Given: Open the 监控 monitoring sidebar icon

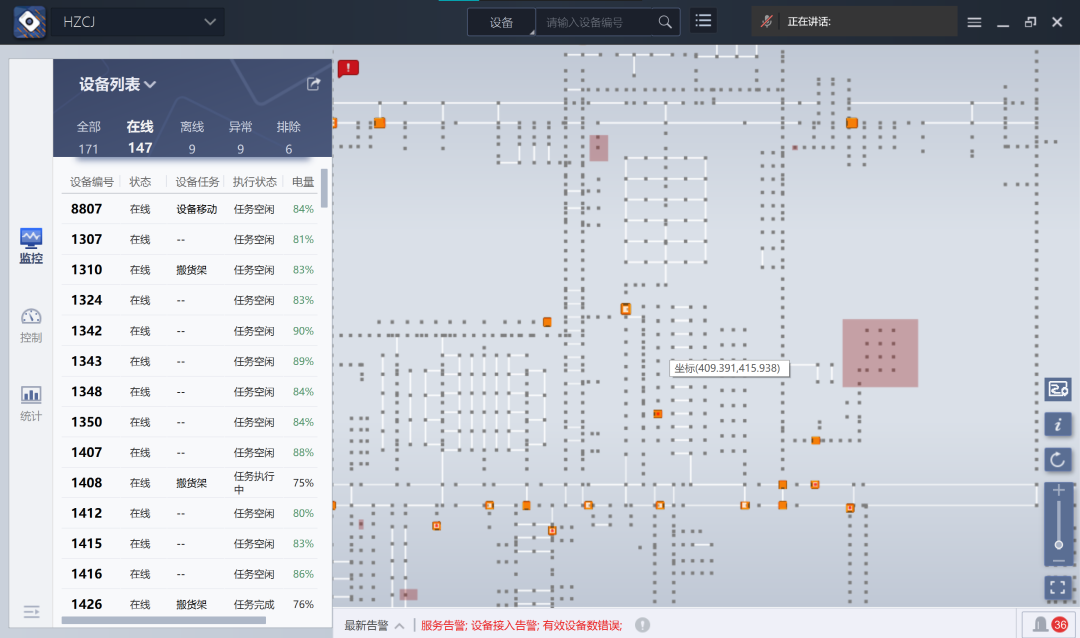Looking at the screenshot, I should (31, 246).
